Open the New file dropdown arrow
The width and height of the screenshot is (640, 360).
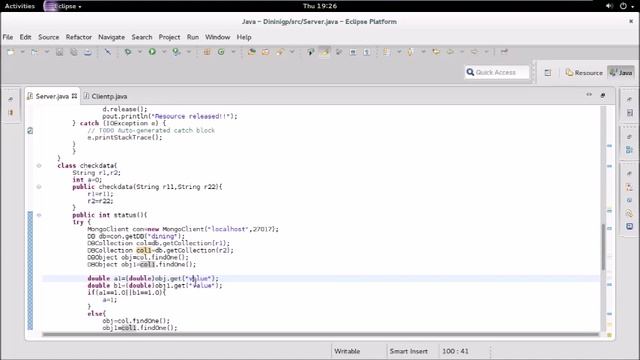[22, 52]
